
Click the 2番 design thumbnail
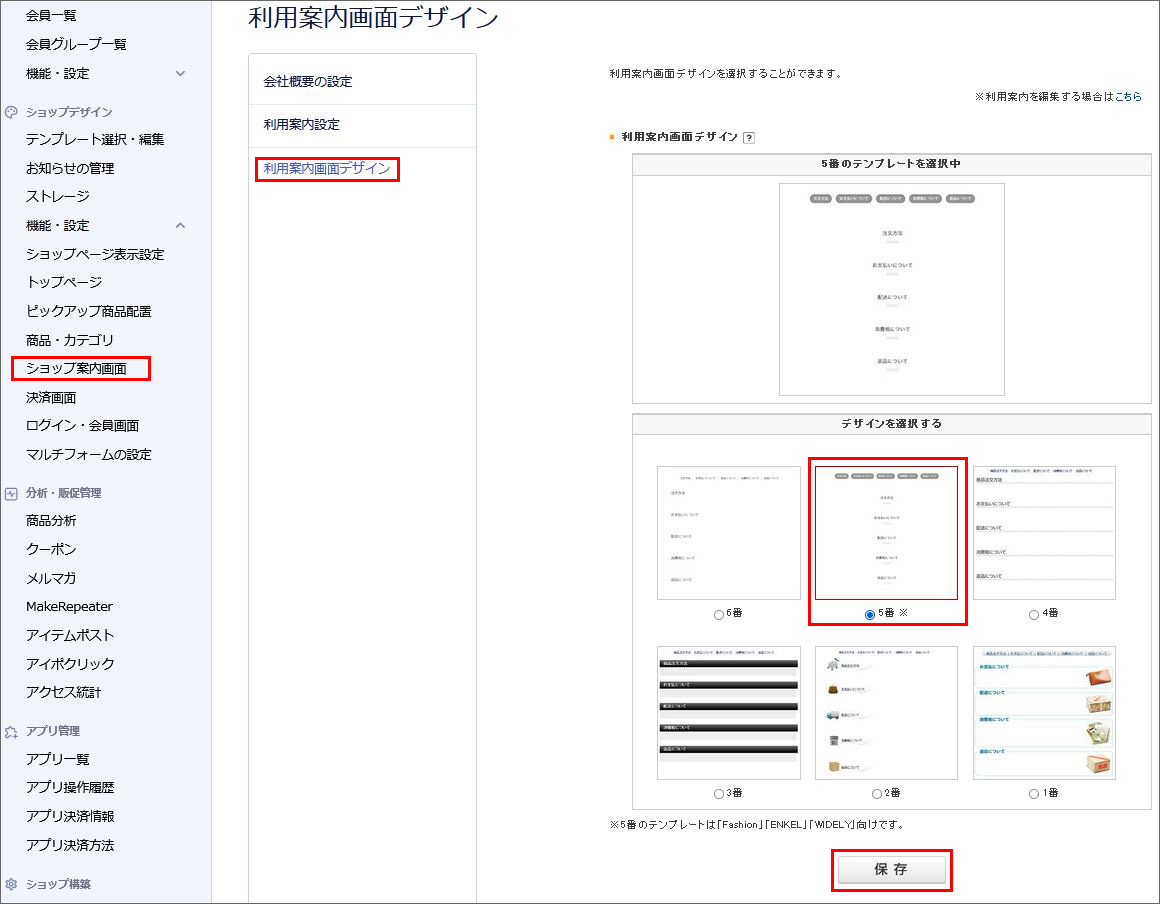click(x=886, y=713)
